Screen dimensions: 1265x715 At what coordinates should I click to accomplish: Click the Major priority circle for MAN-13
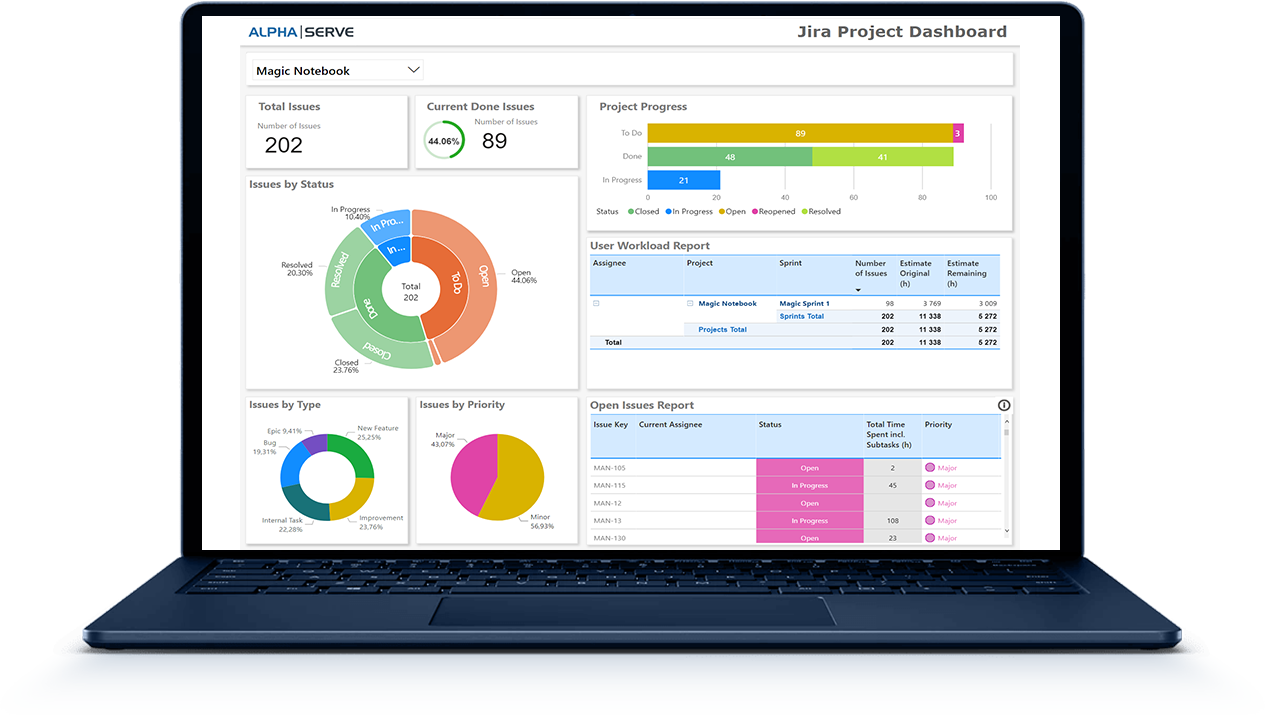930,520
